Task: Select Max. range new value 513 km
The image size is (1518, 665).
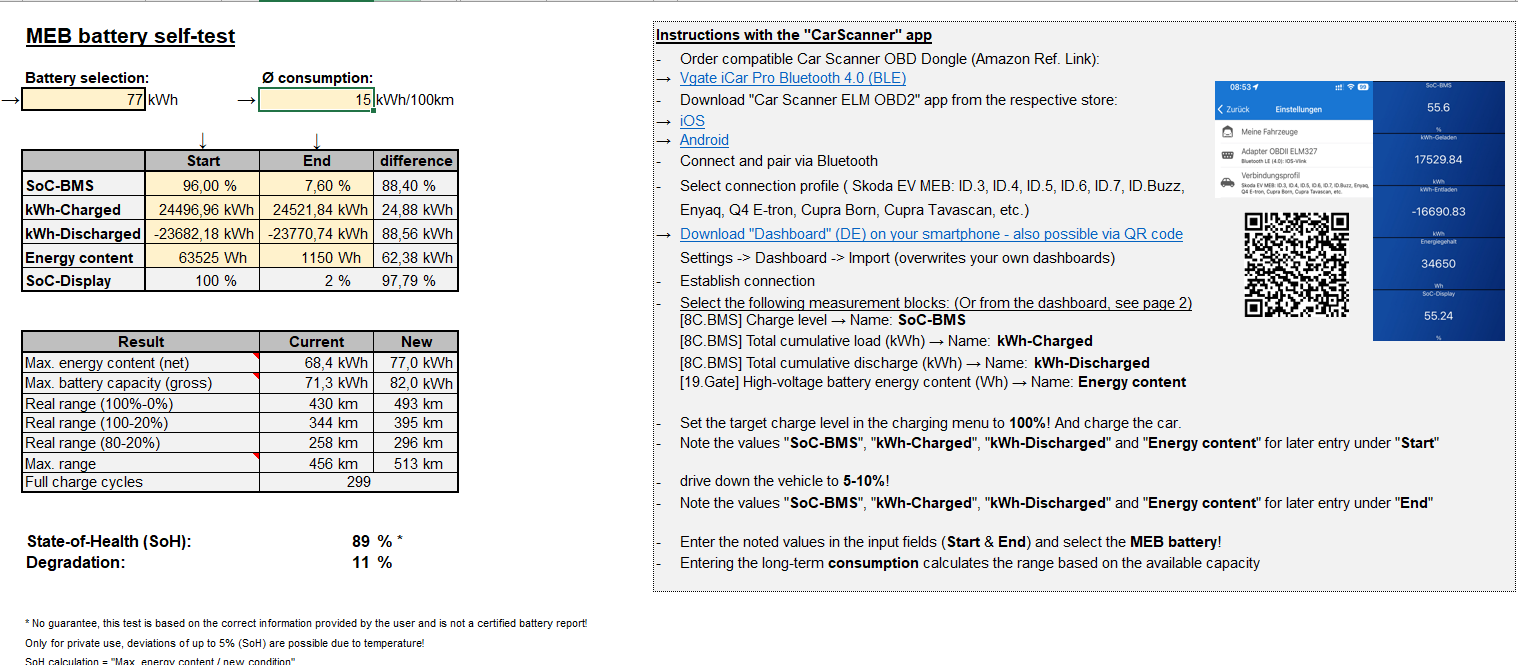Action: (x=416, y=463)
